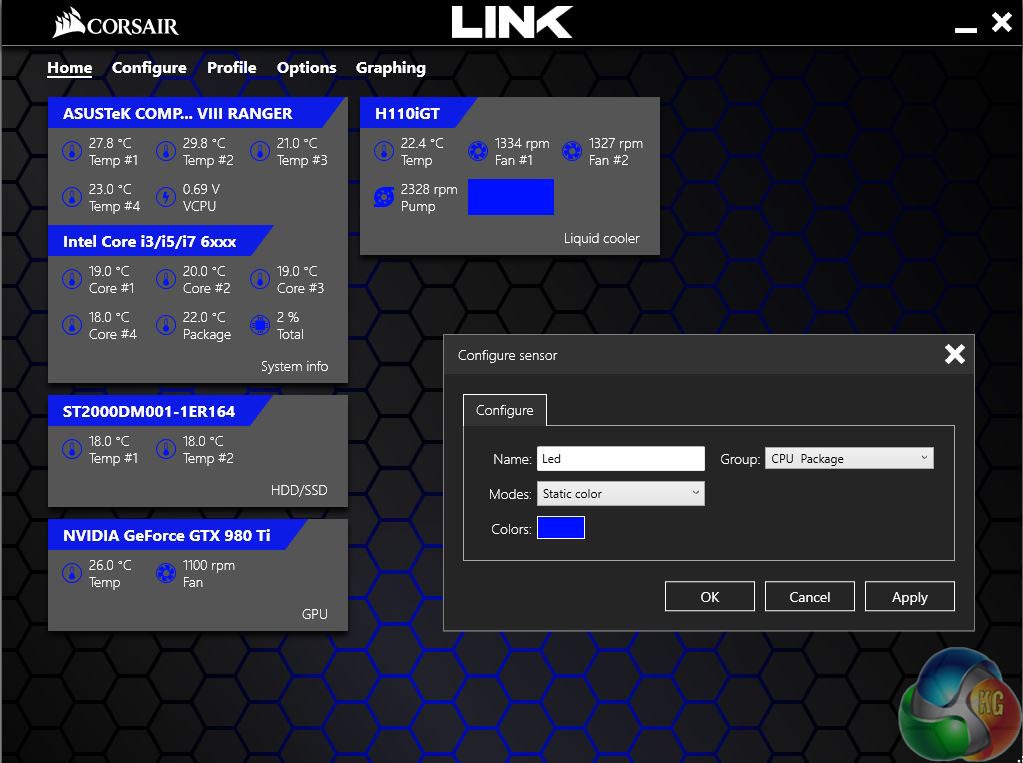1023x763 pixels.
Task: Select the CPU Total load chip icon
Action: [x=260, y=325]
